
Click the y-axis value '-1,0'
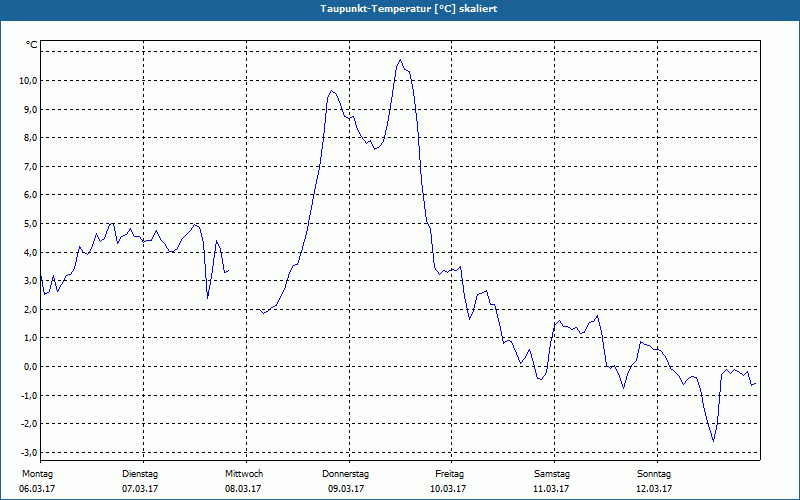click(29, 395)
